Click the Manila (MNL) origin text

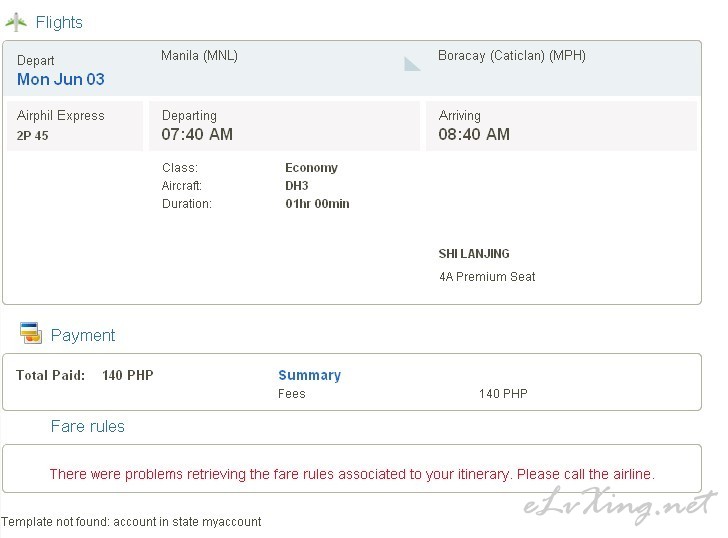tap(199, 56)
